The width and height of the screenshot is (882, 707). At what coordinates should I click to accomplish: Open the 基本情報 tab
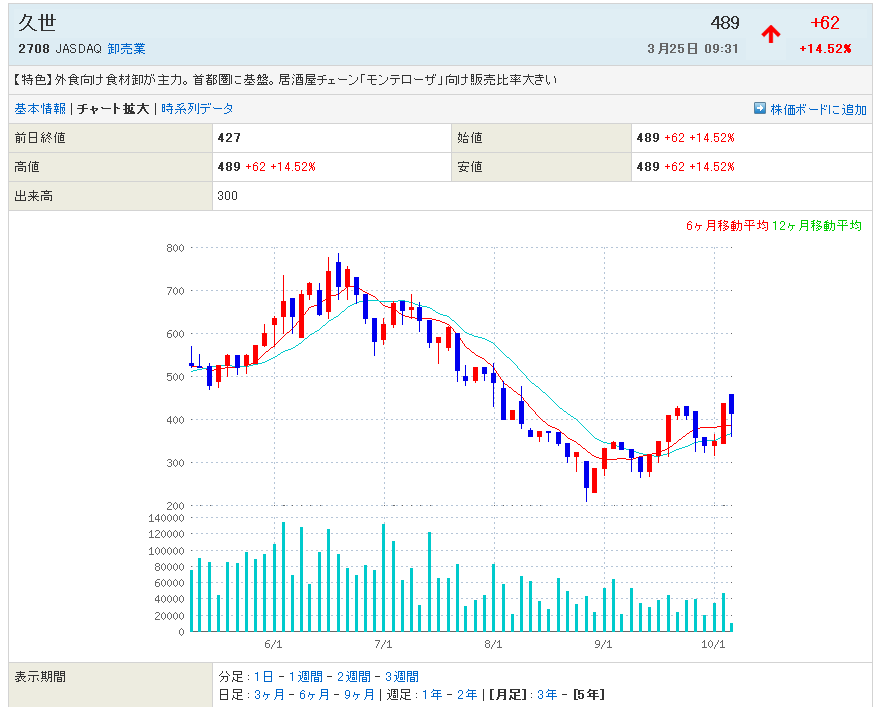point(40,109)
